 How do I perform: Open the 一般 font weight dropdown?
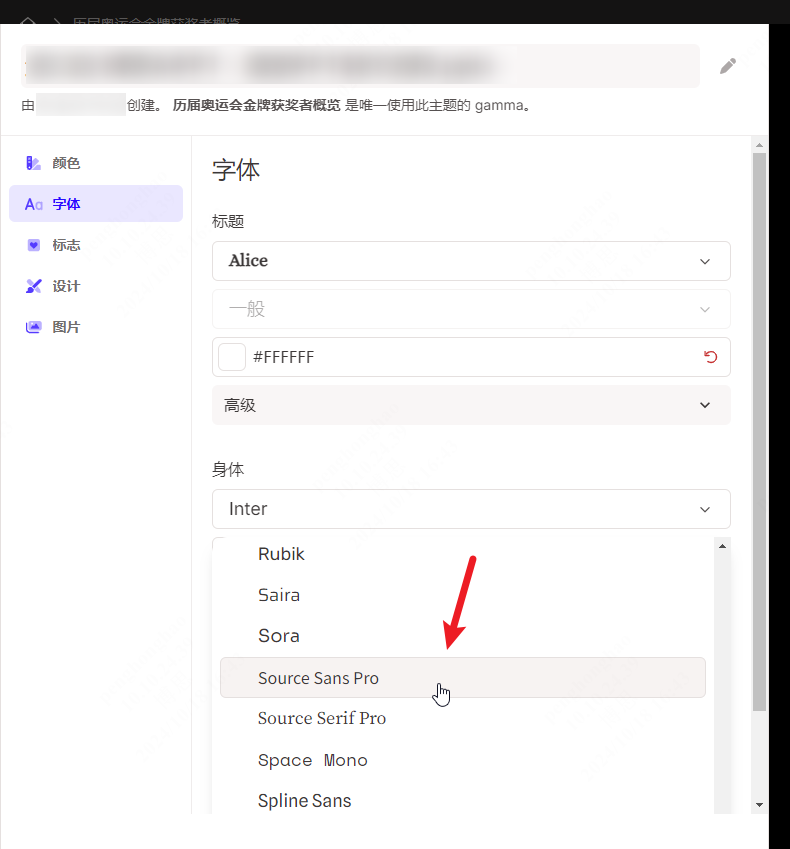(471, 309)
